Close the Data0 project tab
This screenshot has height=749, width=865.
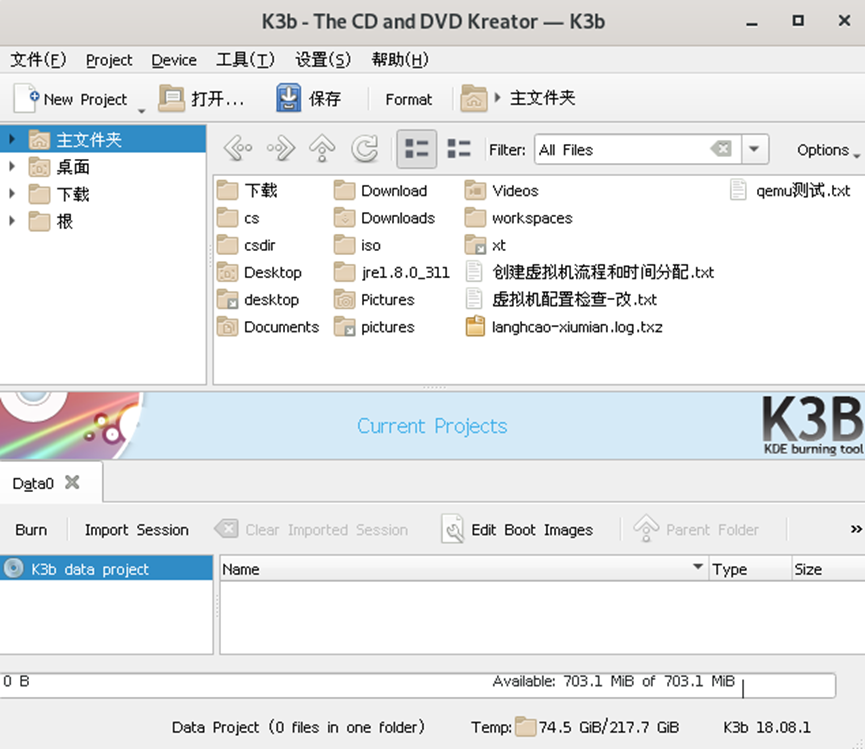[72, 482]
